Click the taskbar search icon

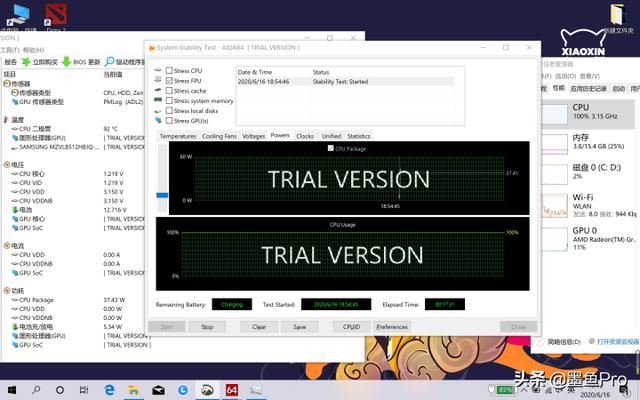[36, 390]
